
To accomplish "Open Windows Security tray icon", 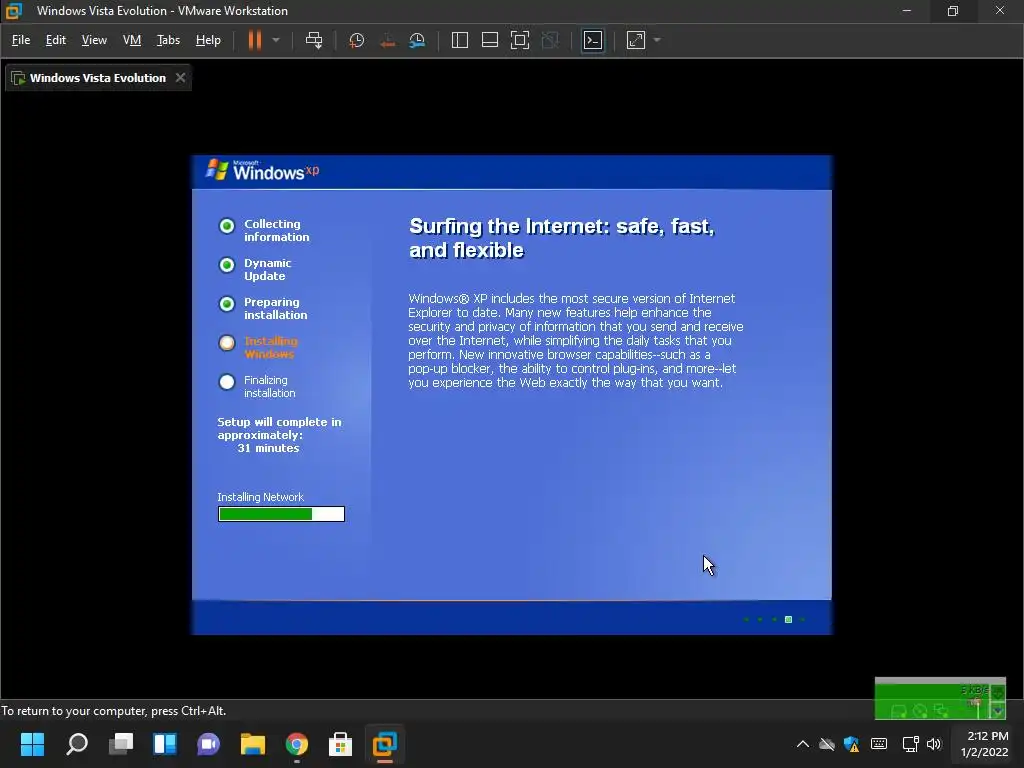I will 852,744.
